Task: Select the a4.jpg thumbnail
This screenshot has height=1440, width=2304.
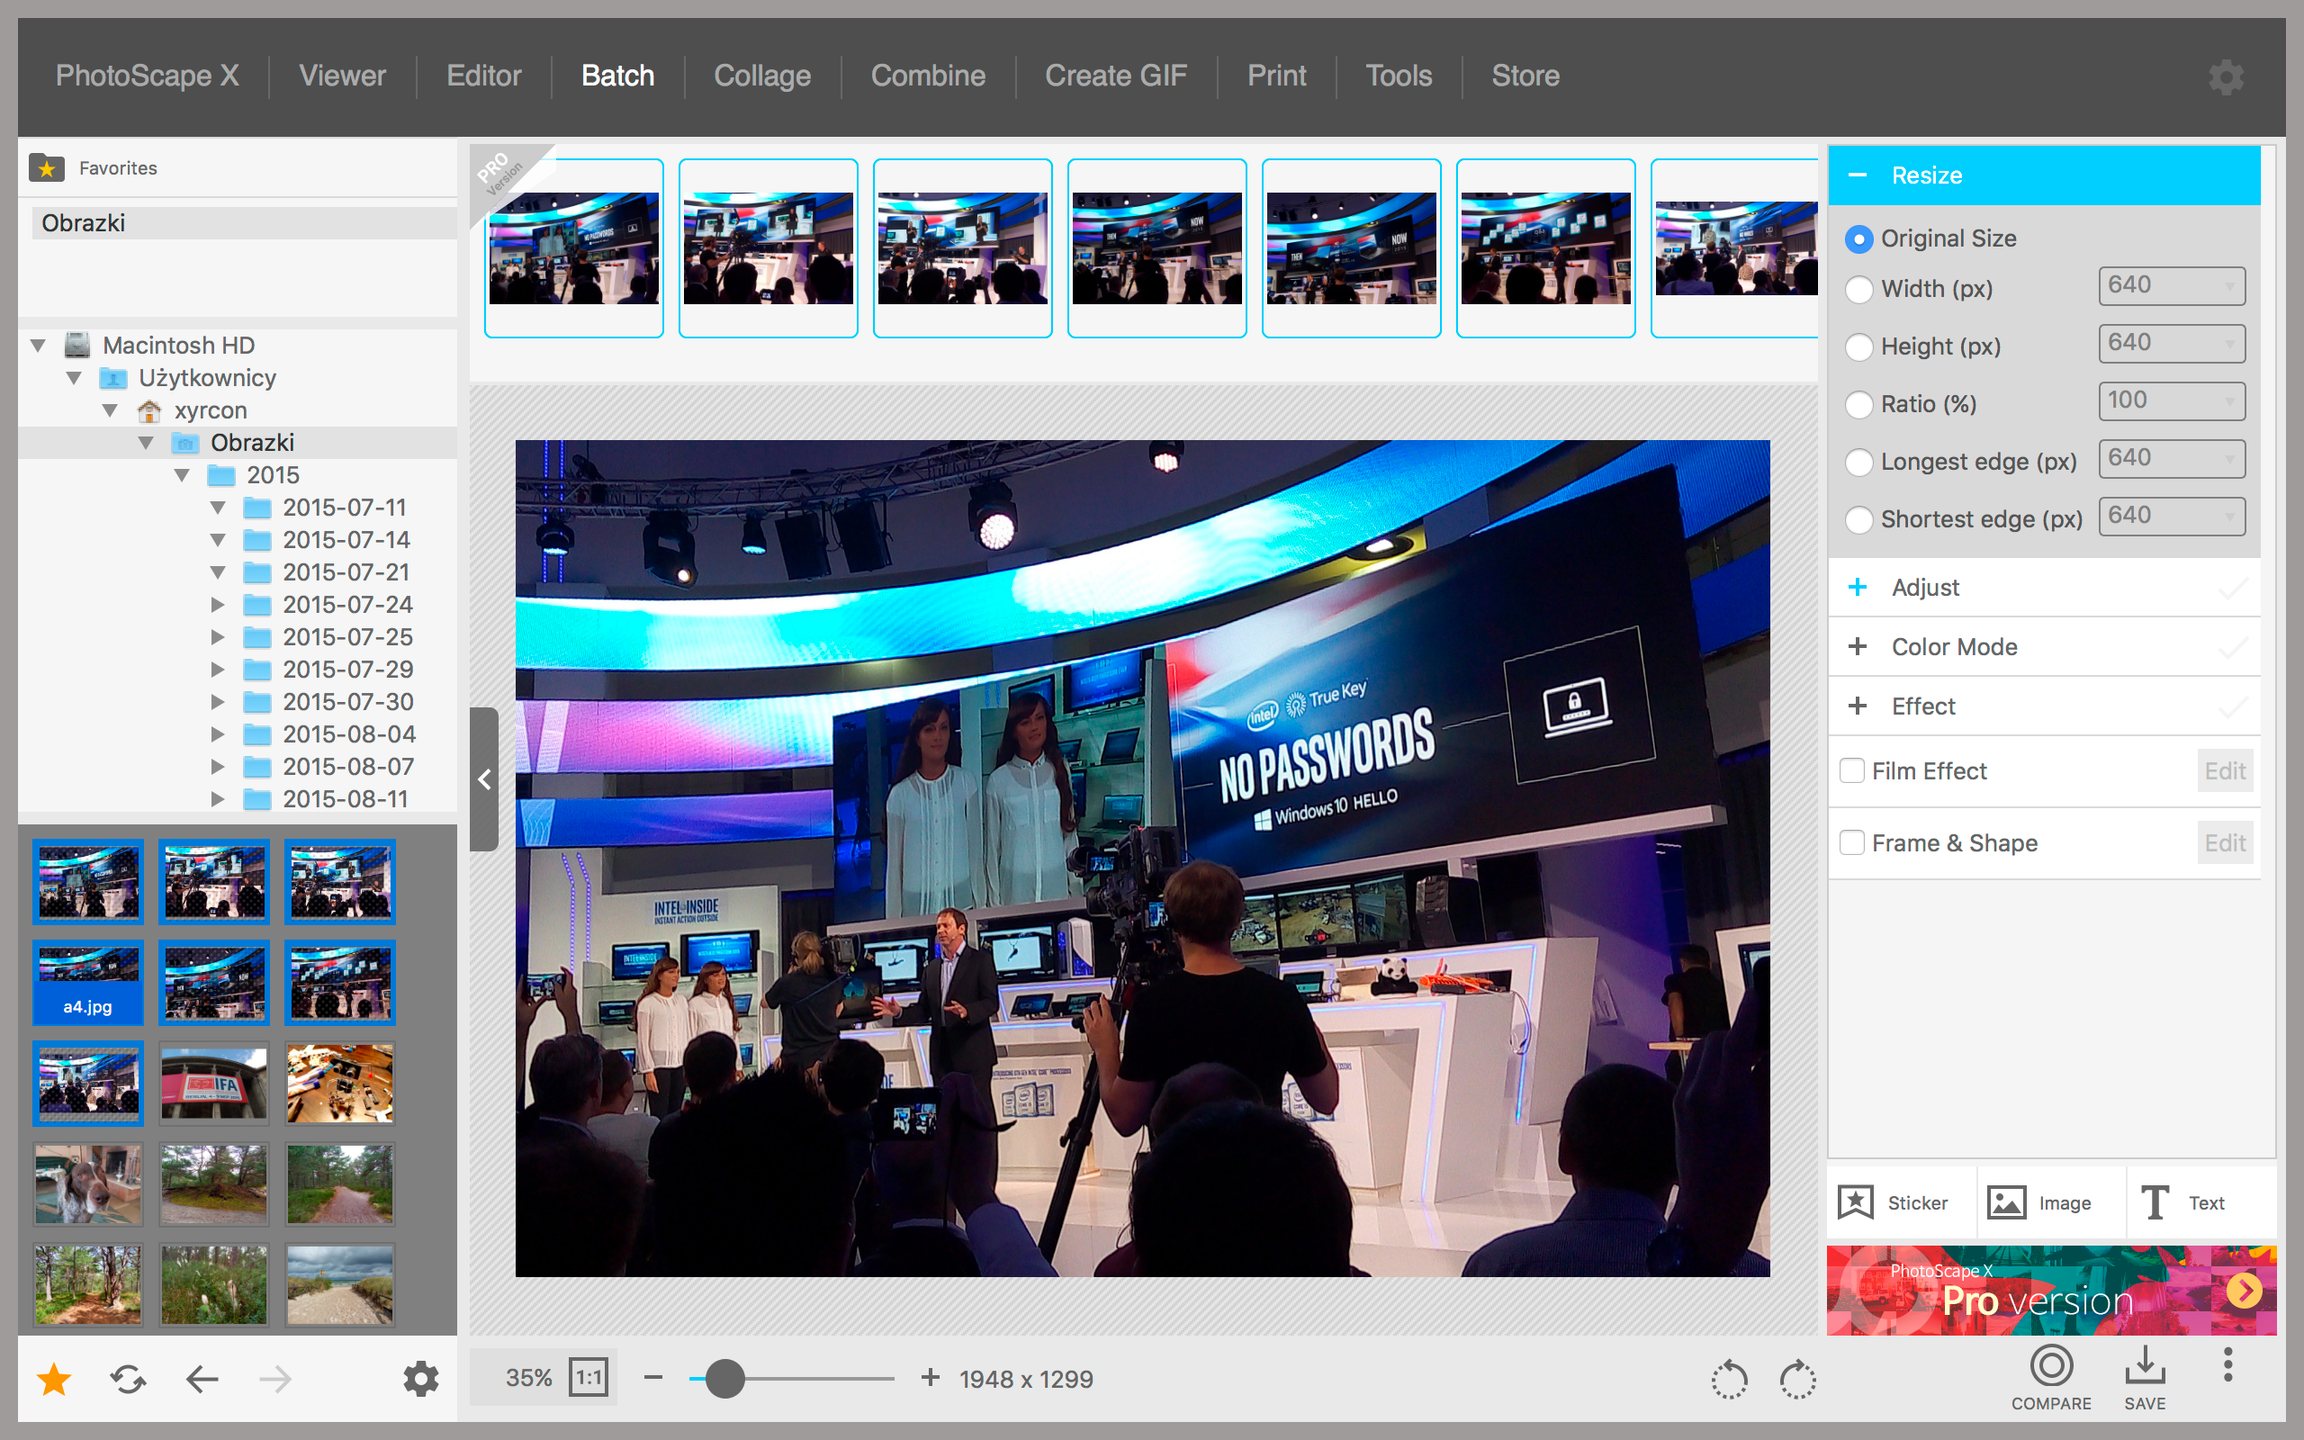Action: pos(88,983)
